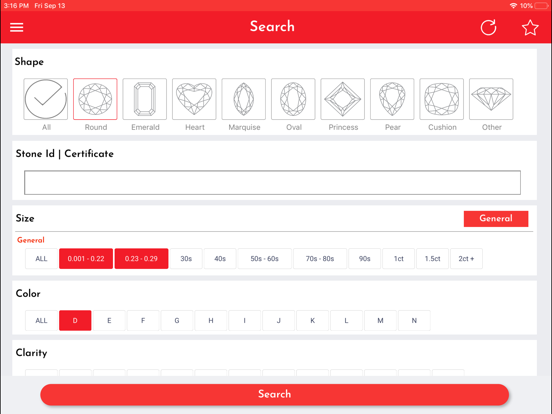Tap the big red Search button
Screen dimensions: 552x414
[x=275, y=394]
